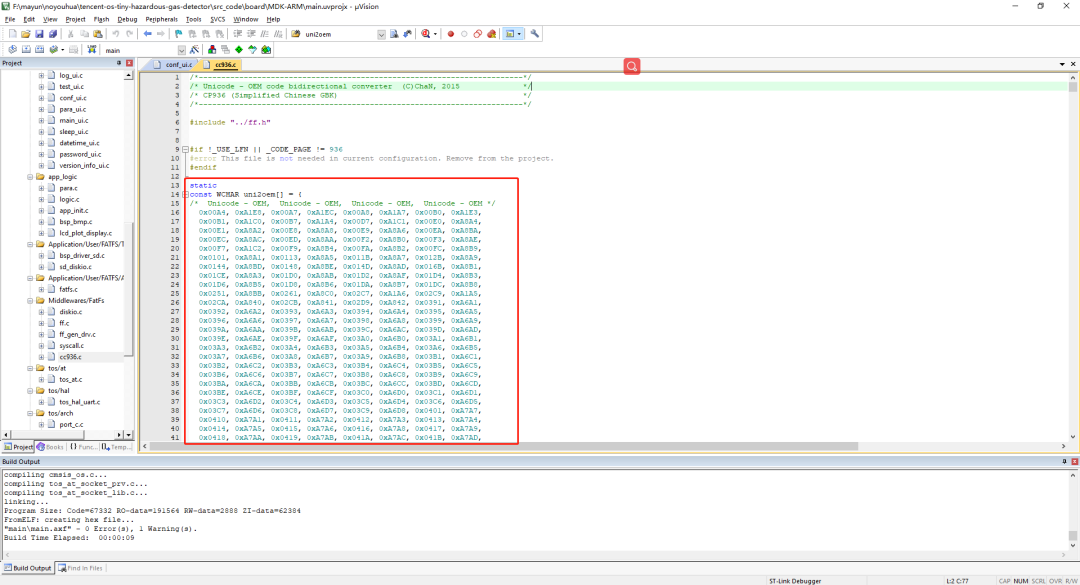The width and height of the screenshot is (1080, 585).
Task: Click the Save All icon
Action: pyautogui.click(x=52, y=34)
